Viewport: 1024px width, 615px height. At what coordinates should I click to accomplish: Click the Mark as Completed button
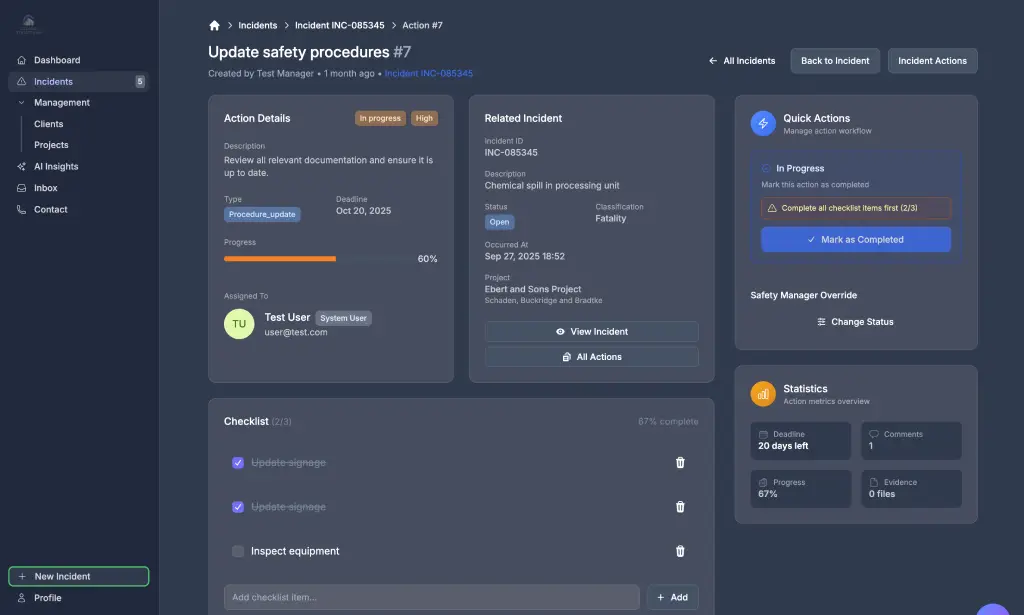855,239
